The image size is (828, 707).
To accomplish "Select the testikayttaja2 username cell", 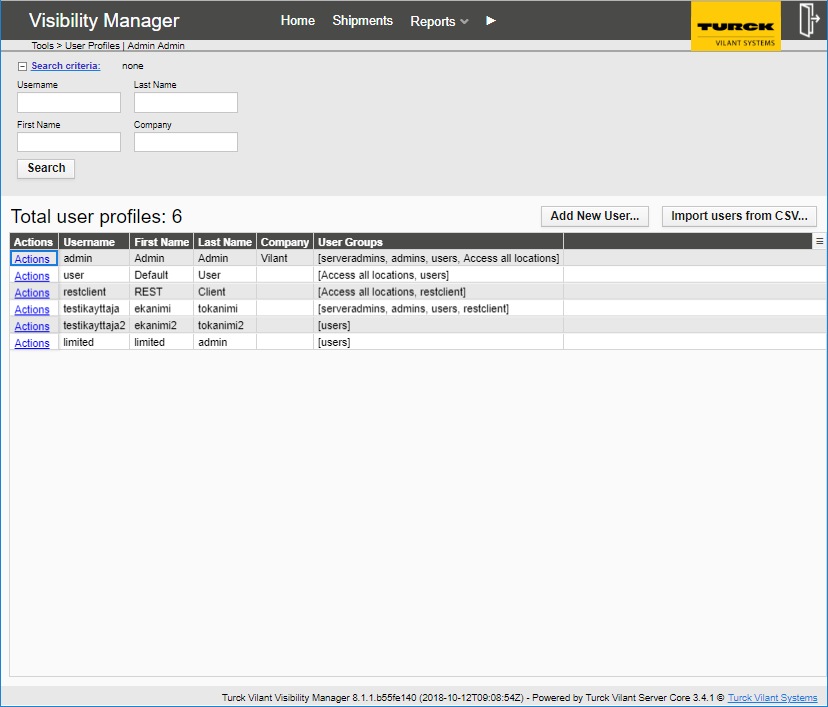I will (x=94, y=325).
